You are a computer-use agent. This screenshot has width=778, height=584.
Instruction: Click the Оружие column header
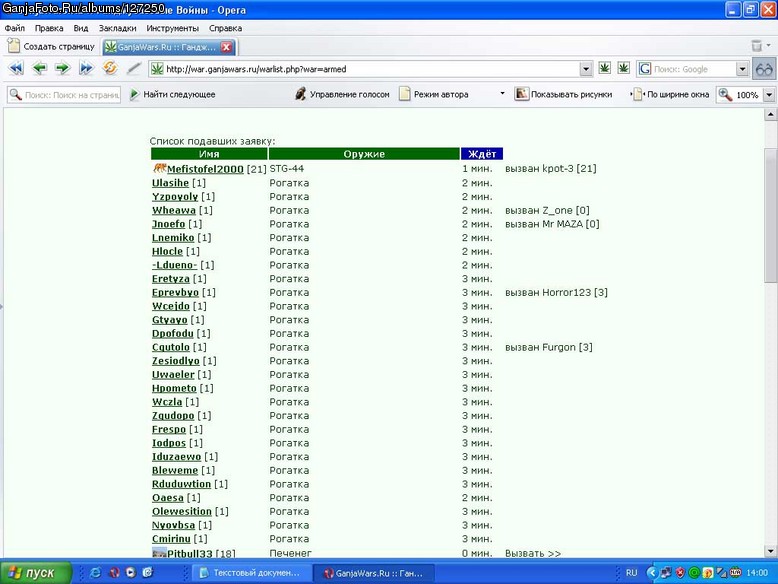click(364, 154)
